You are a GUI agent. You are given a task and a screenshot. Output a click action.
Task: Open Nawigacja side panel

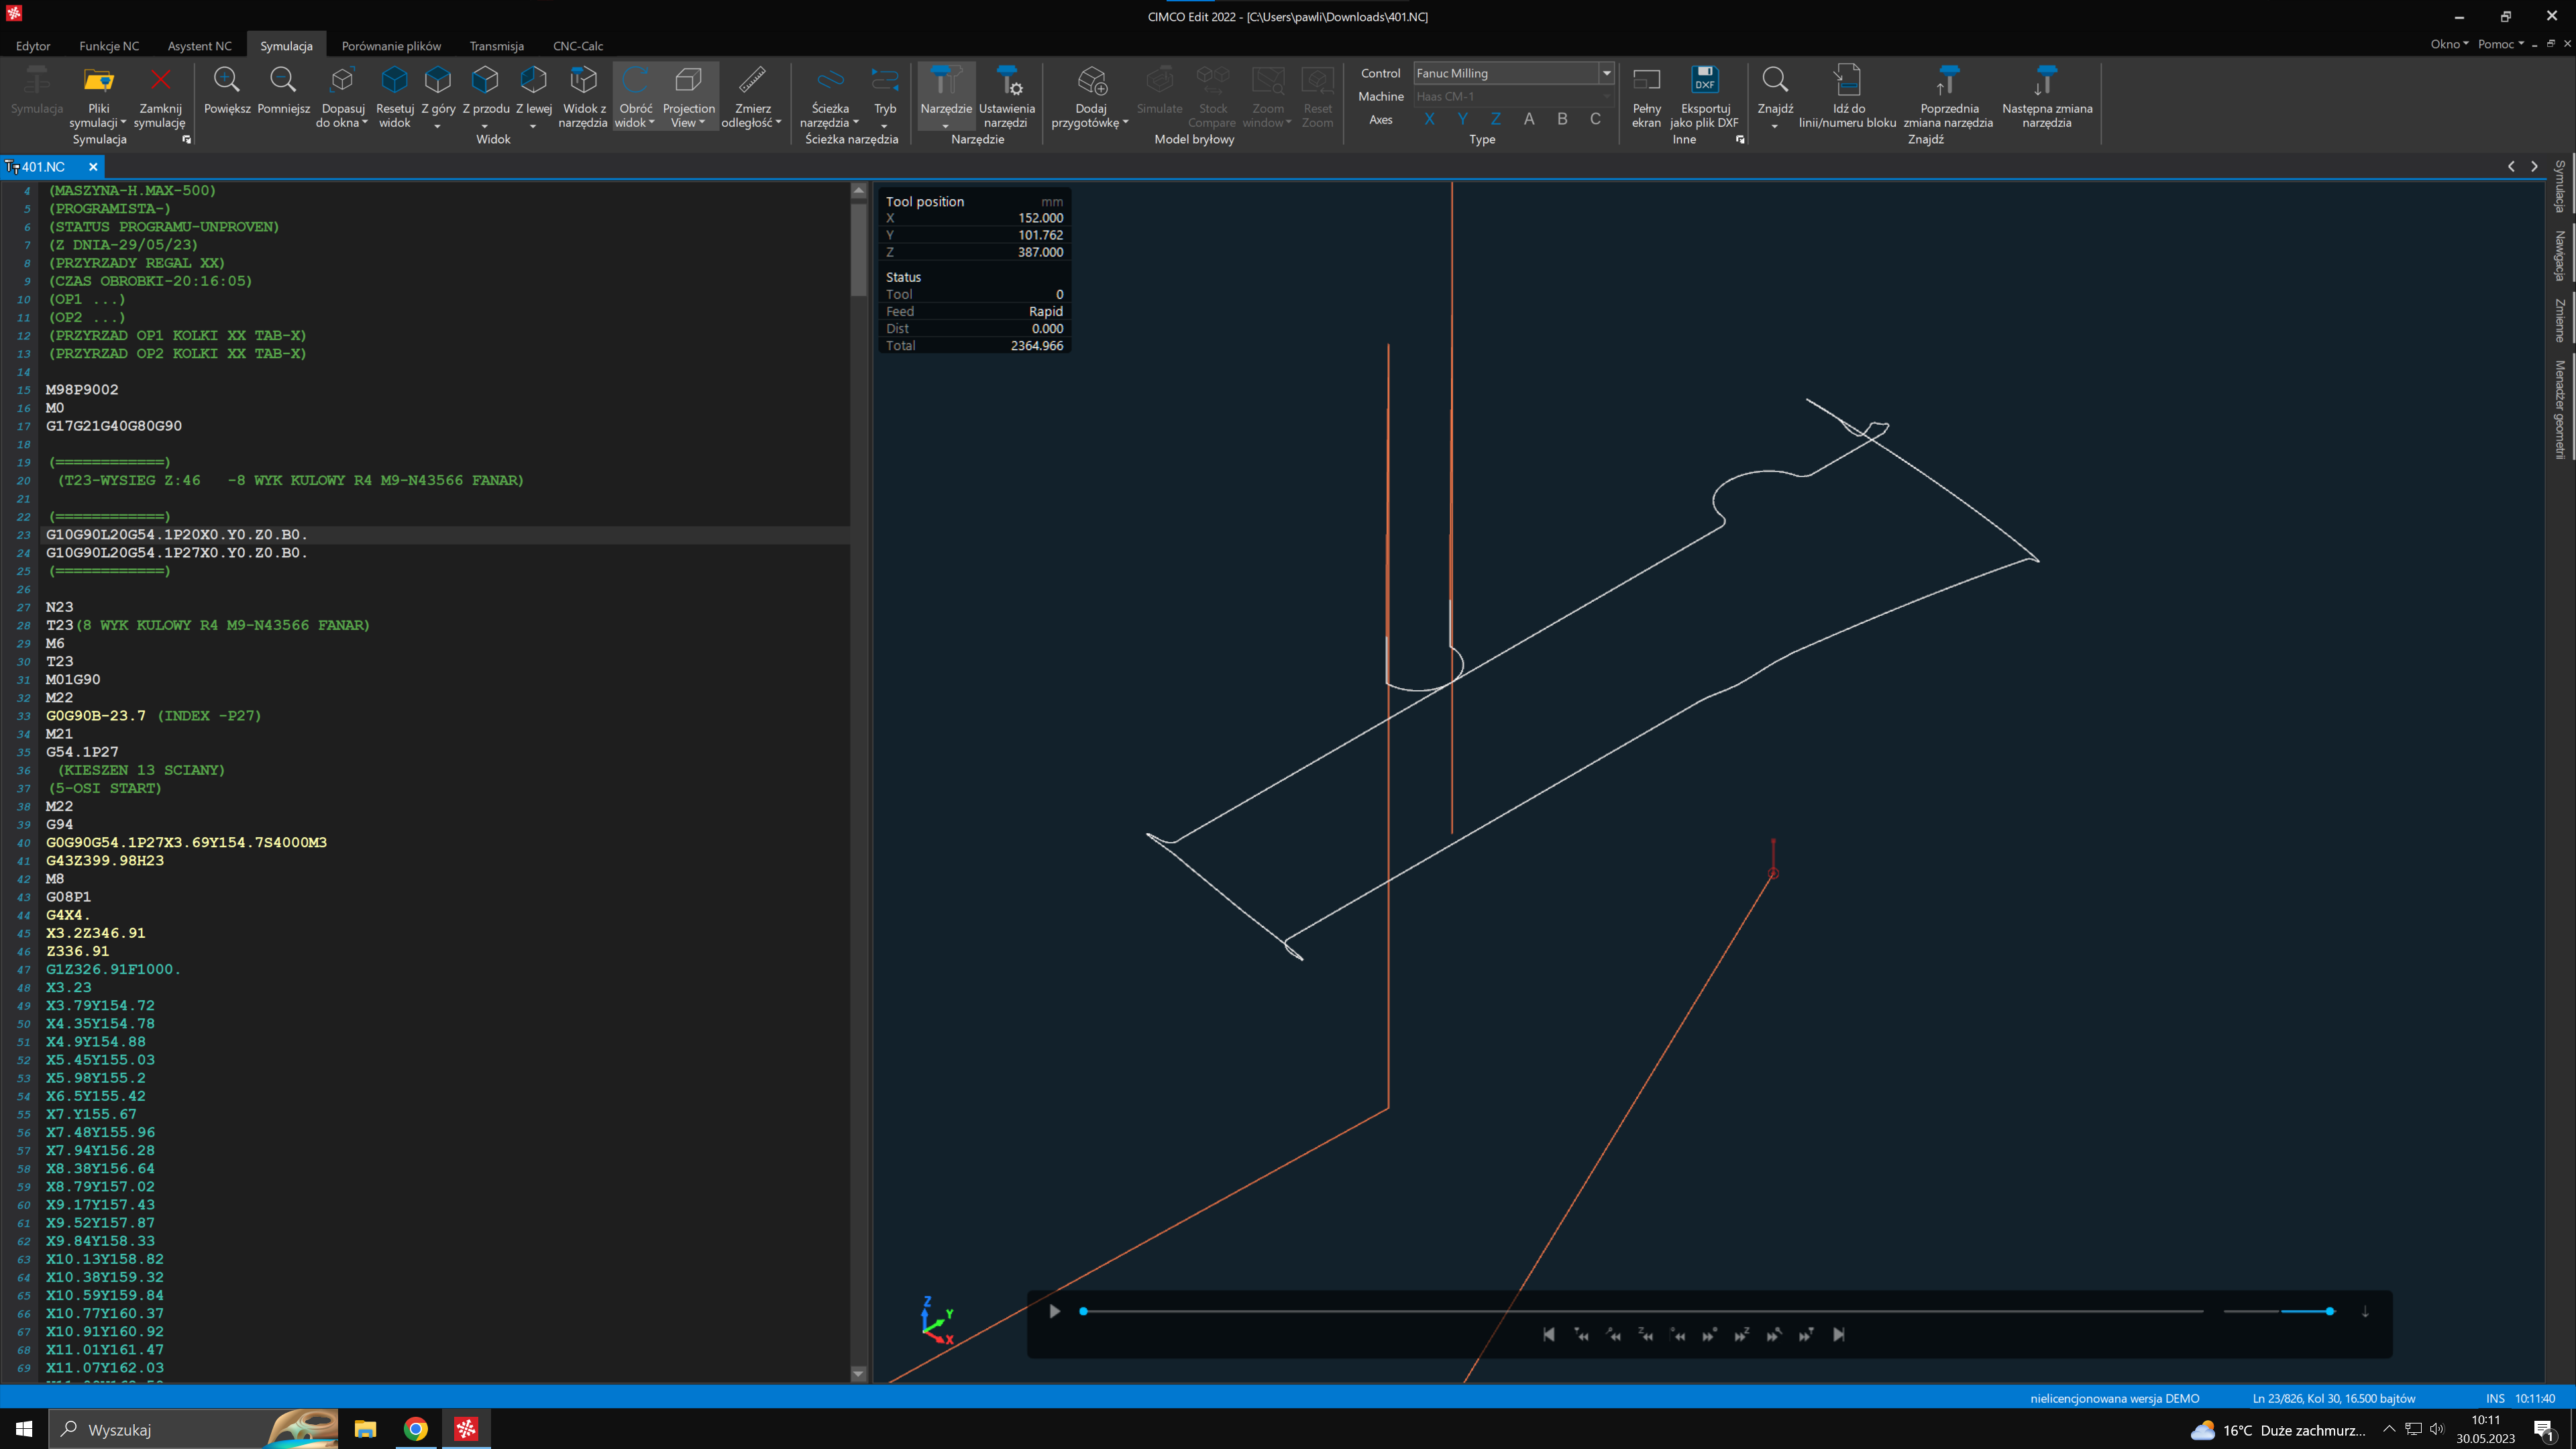2560,255
